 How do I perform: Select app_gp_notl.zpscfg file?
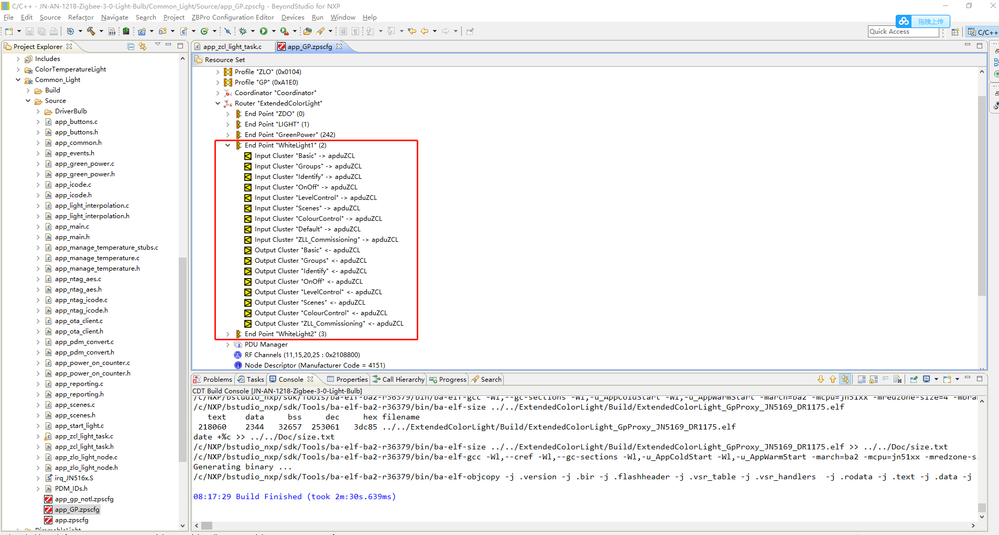tap(78, 499)
